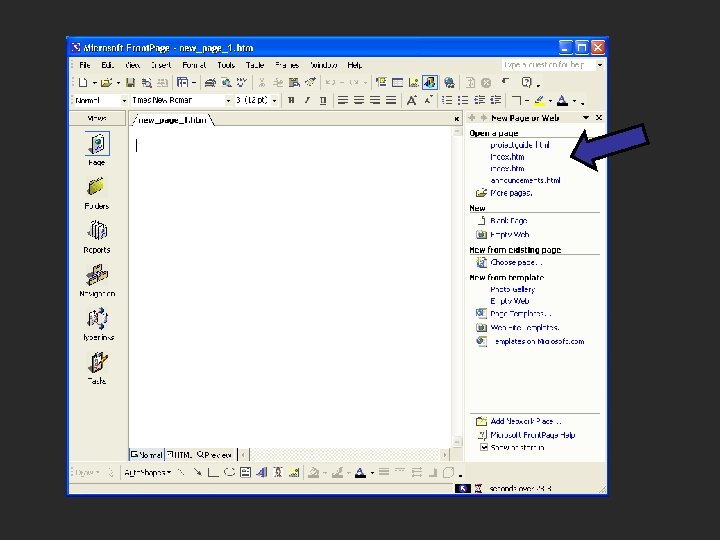
Task: Click the Print toolbar icon
Action: (x=210, y=83)
